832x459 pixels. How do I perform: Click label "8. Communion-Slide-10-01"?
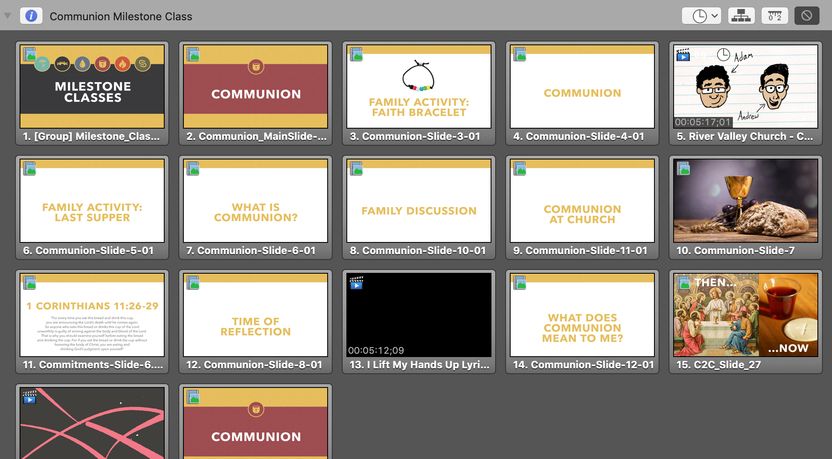418,250
